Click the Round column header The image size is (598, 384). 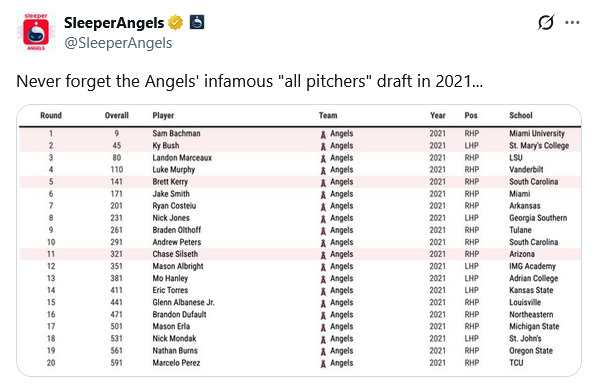point(51,116)
